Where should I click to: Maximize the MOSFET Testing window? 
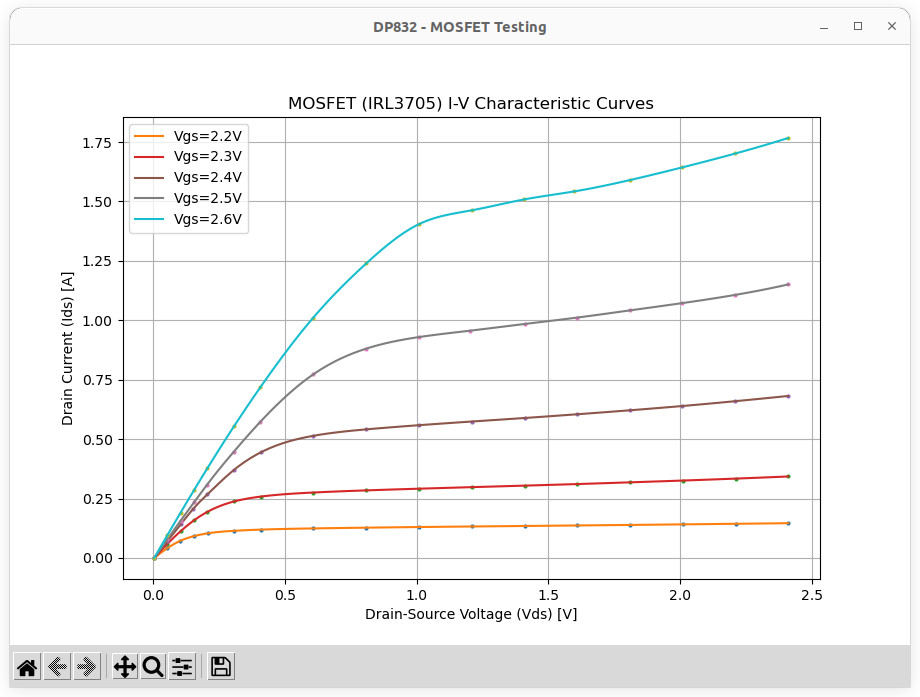click(x=858, y=27)
